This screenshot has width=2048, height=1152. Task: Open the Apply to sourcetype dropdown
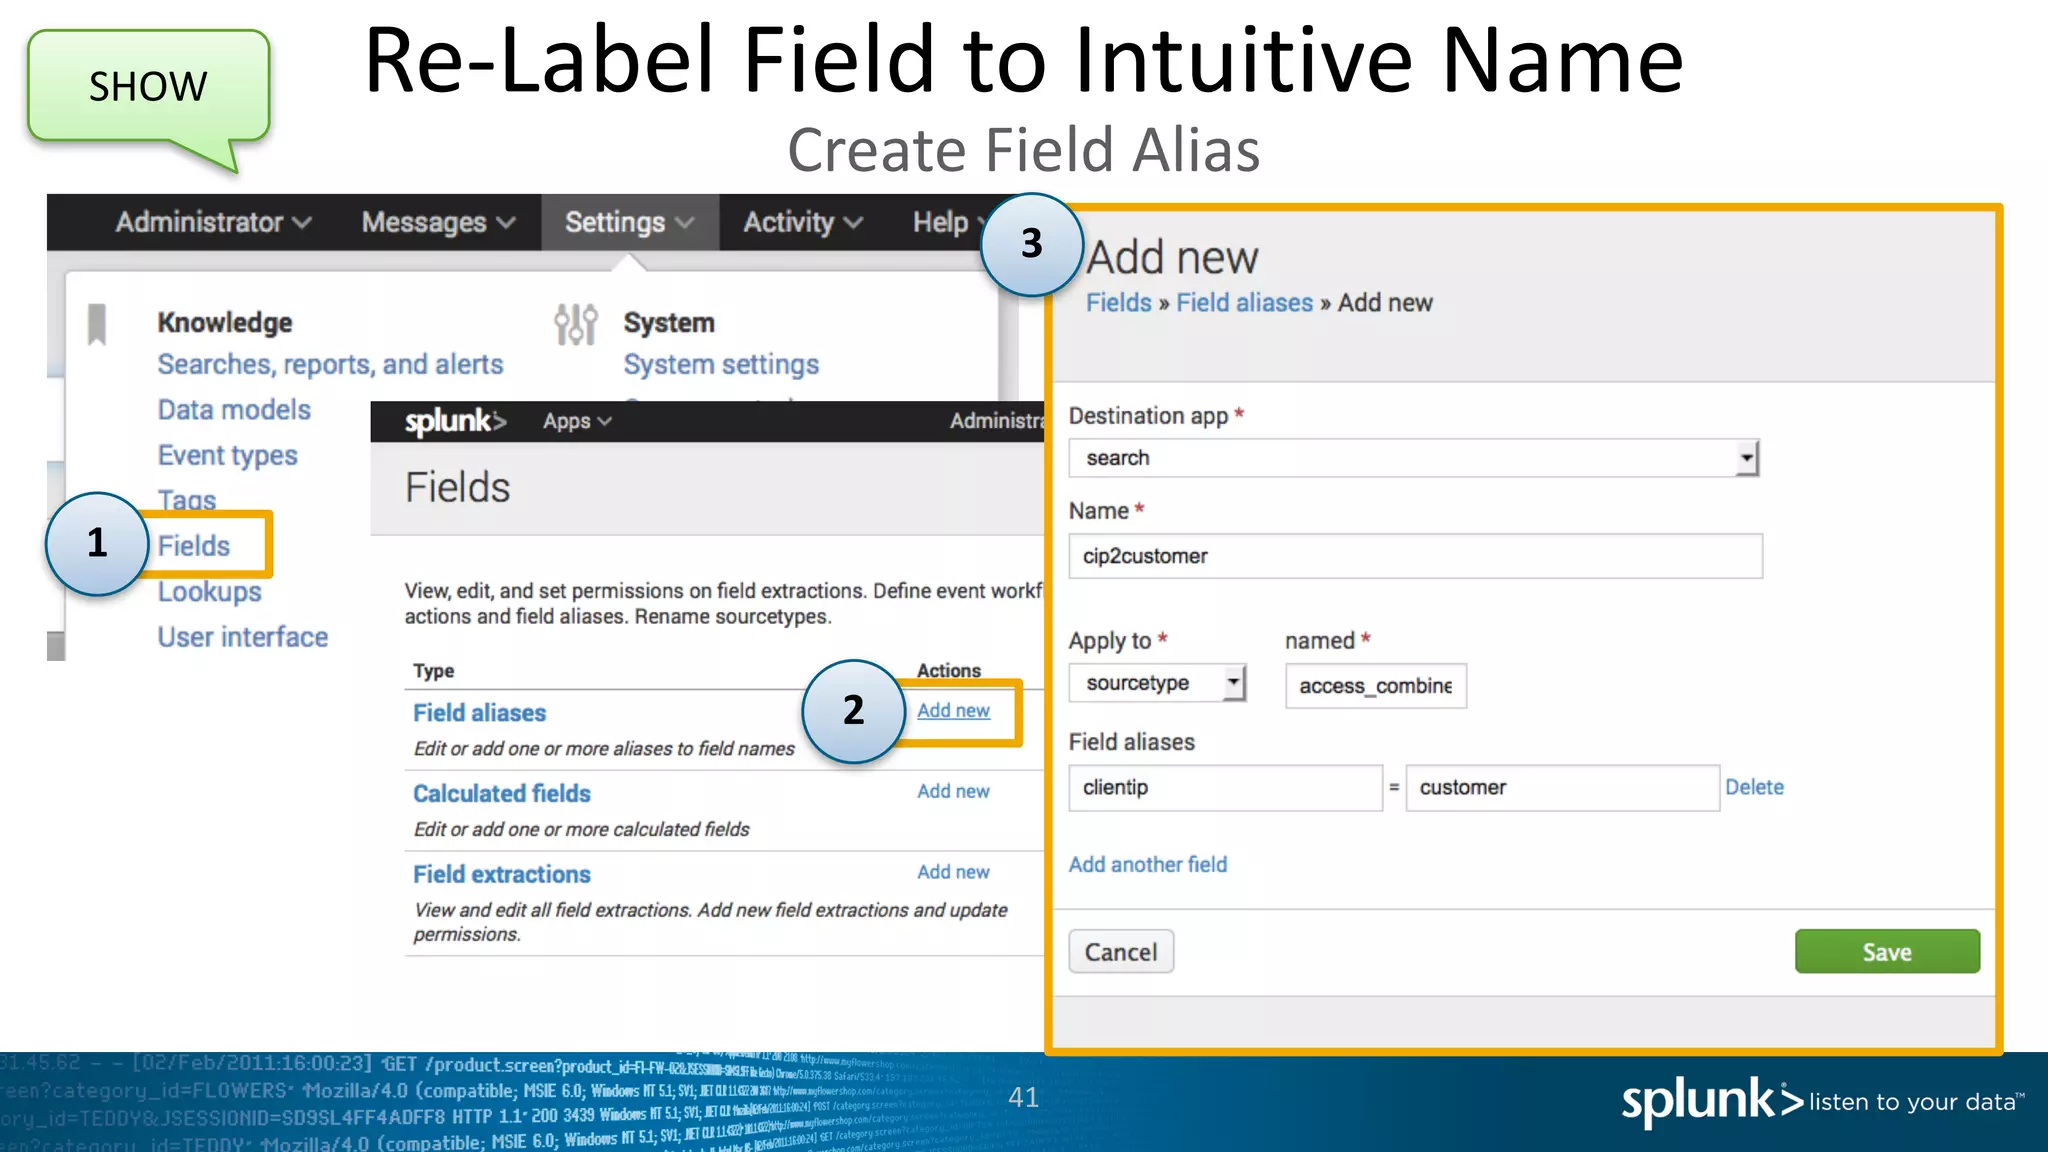point(1157,683)
